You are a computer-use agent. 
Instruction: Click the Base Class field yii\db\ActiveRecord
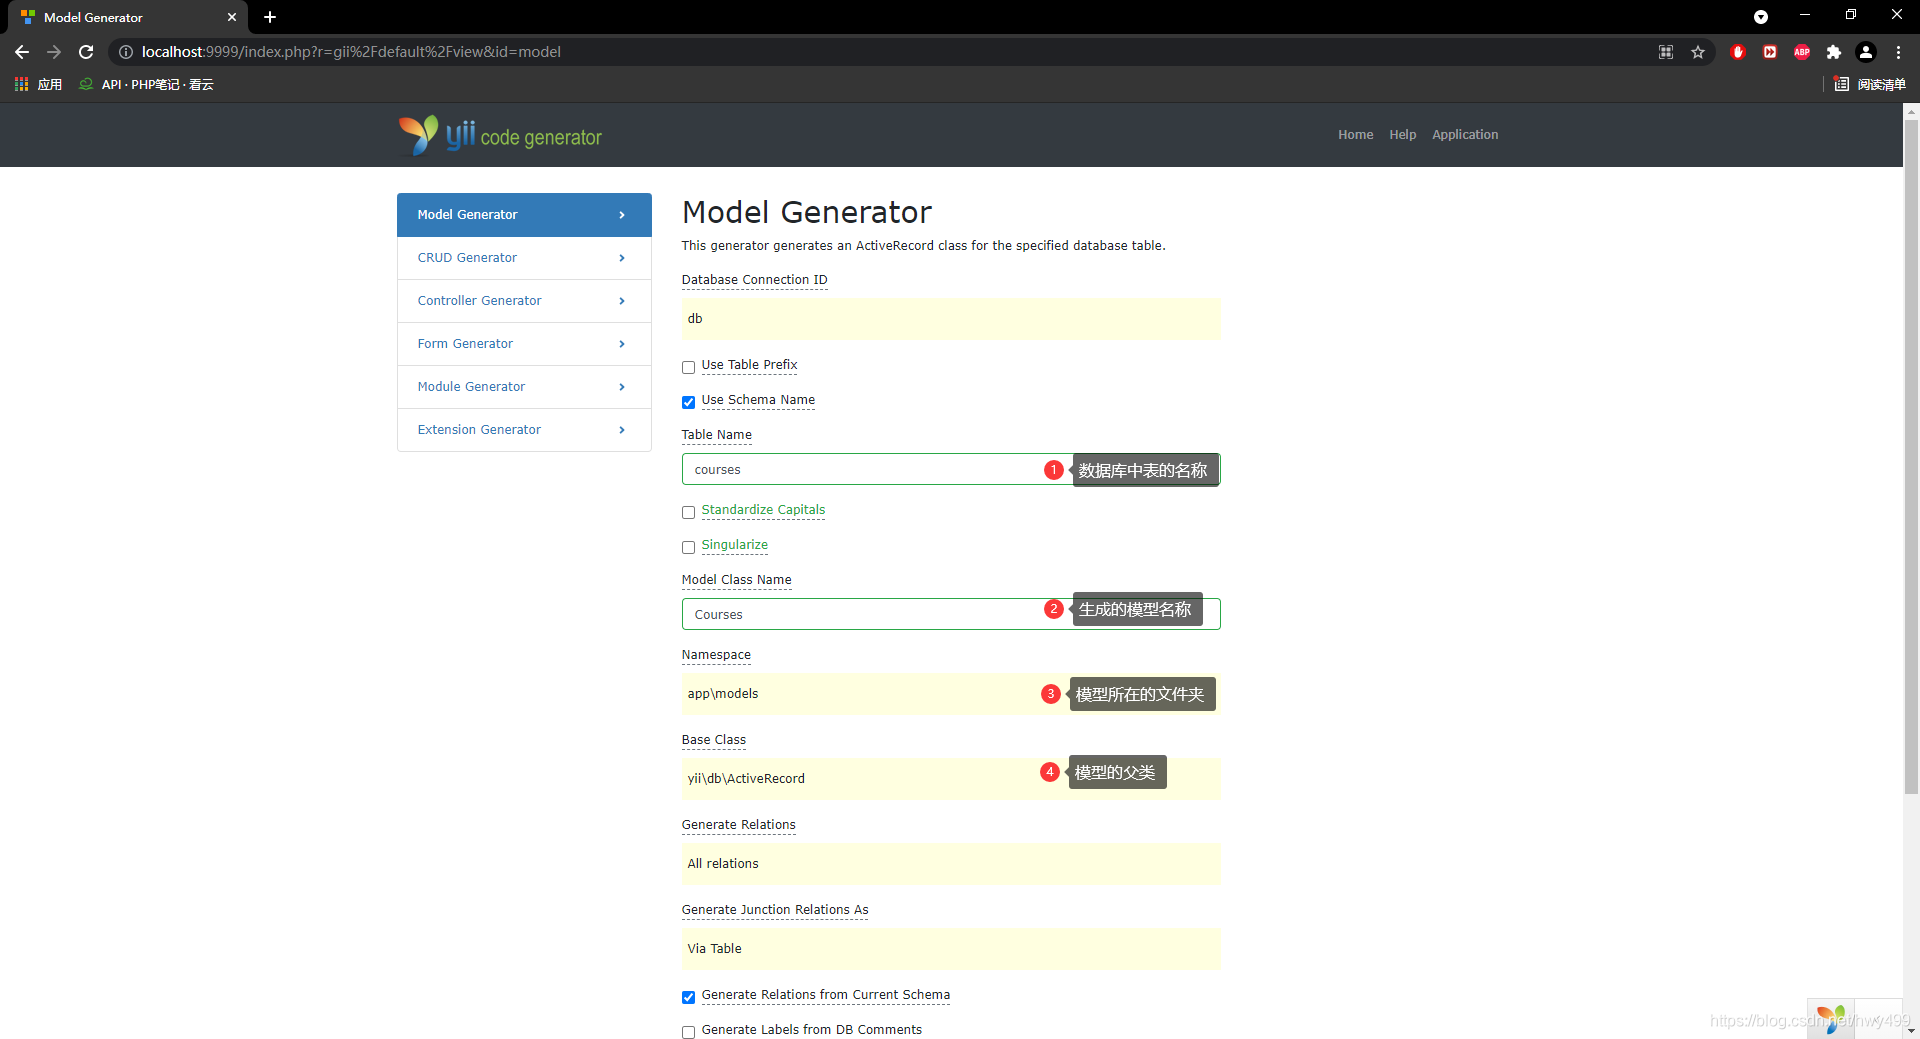(x=951, y=779)
